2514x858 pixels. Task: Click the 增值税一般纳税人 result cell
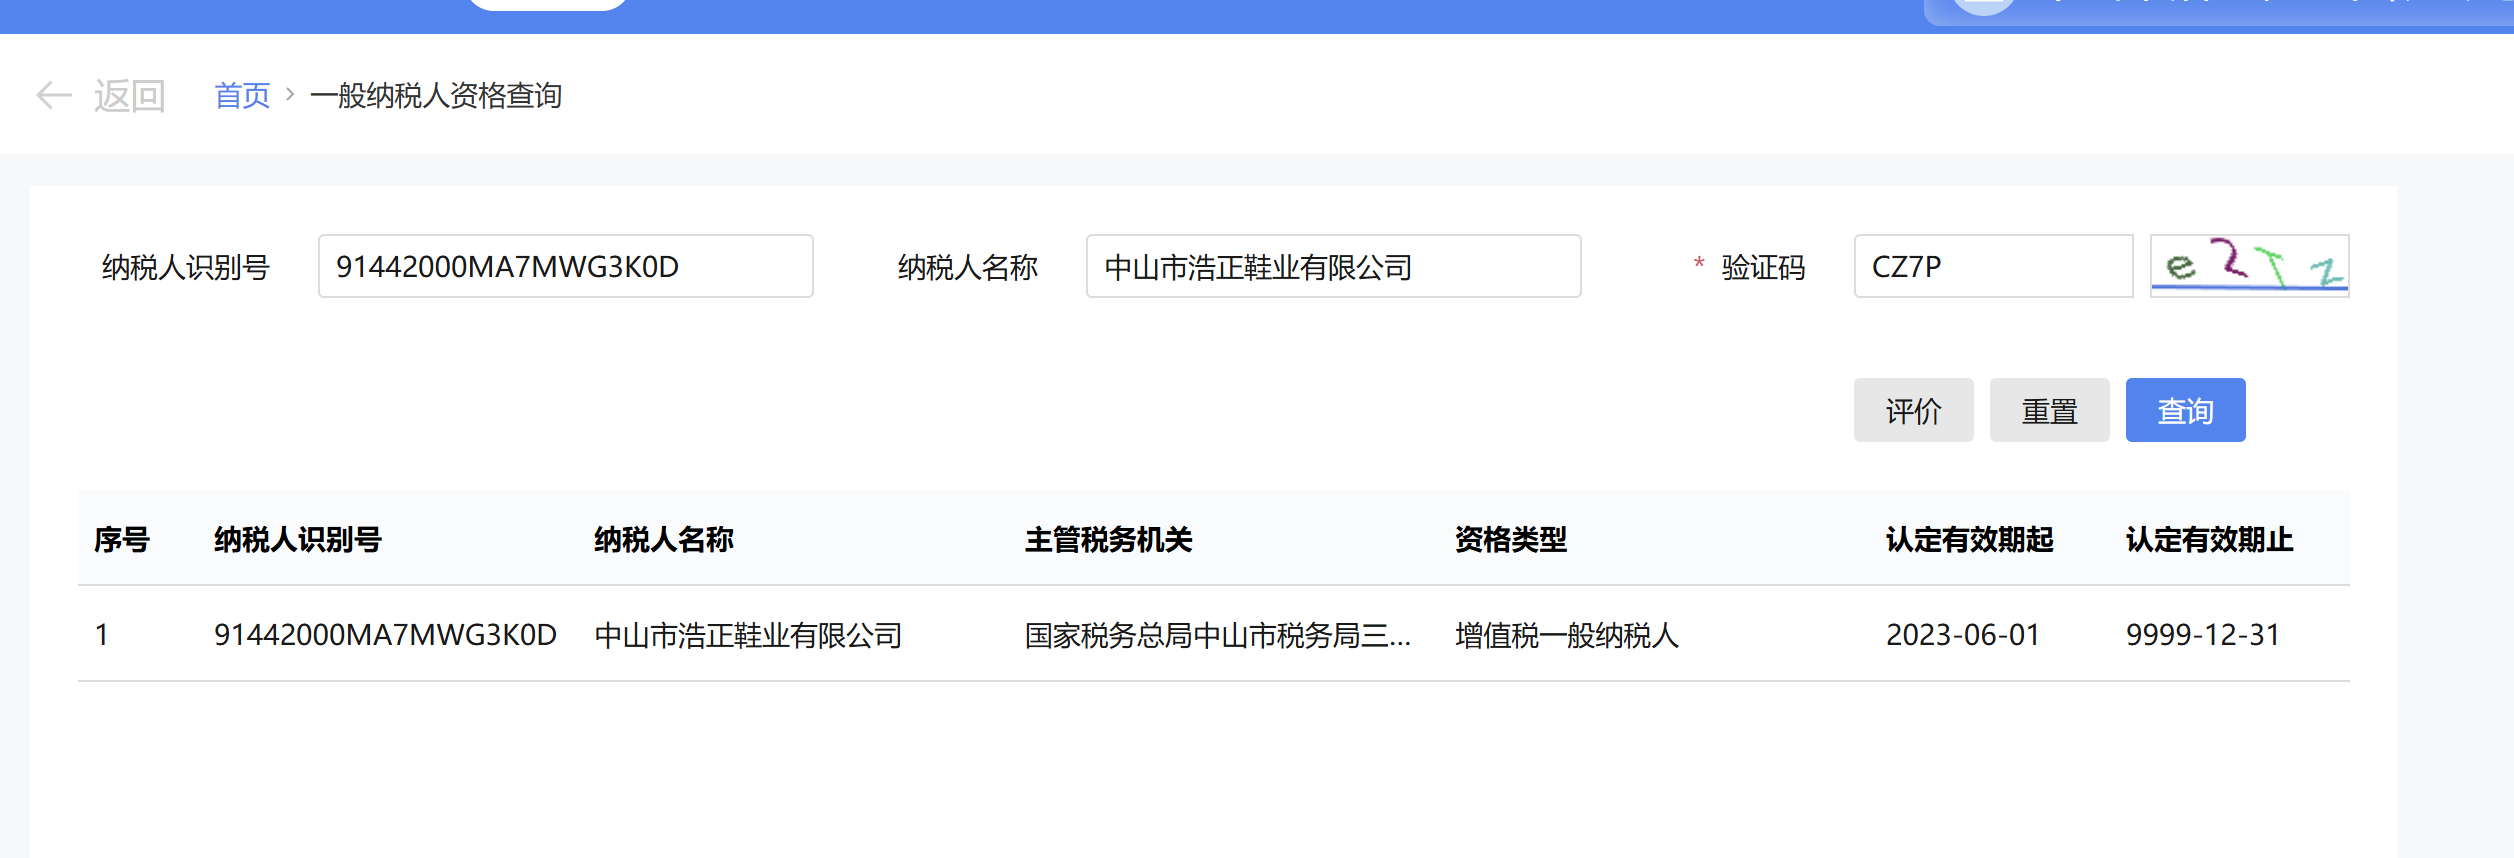point(1566,635)
